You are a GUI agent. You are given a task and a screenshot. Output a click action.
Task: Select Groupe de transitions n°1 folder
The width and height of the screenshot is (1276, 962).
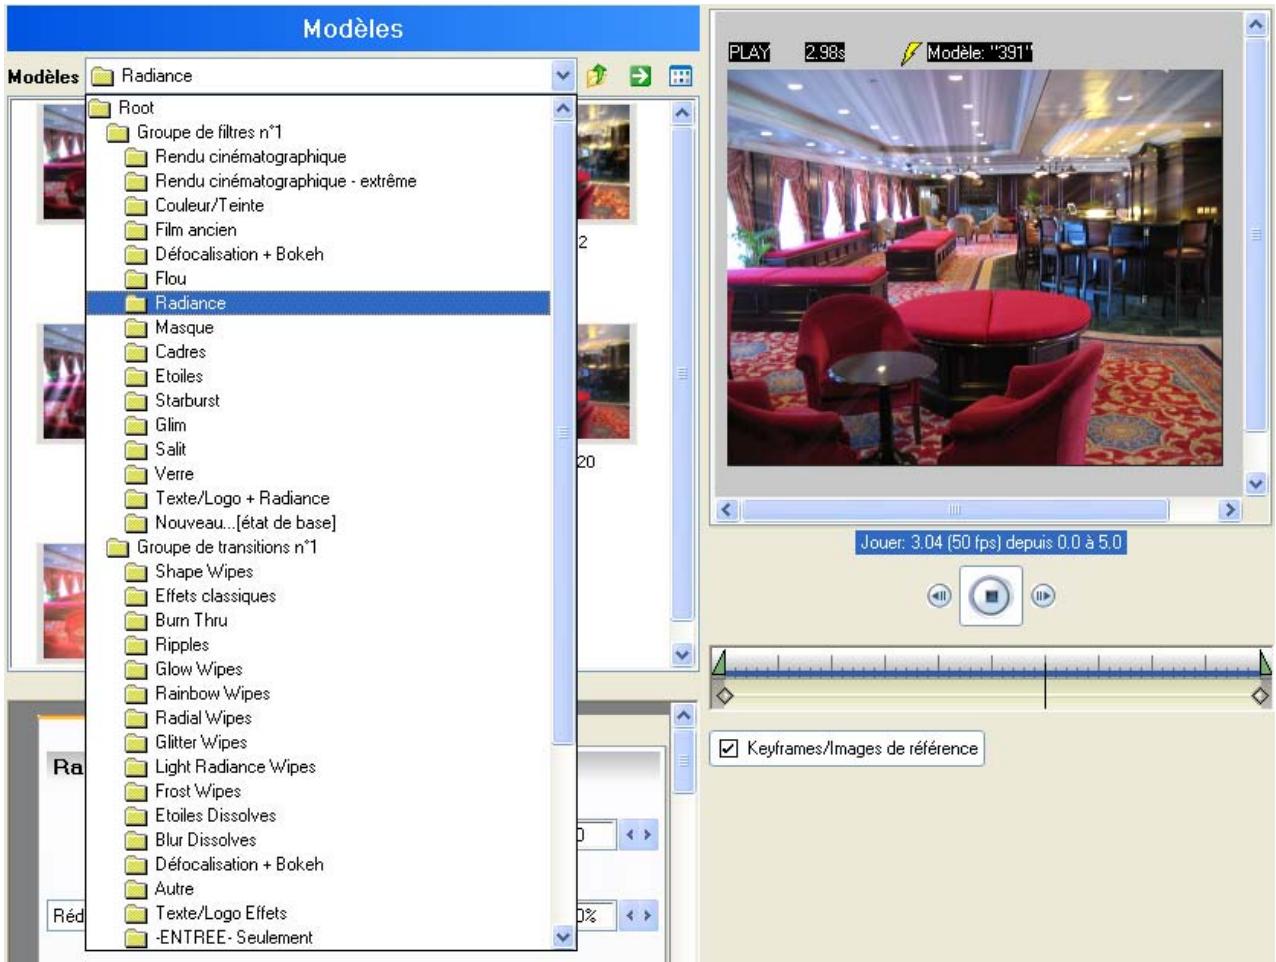(212, 547)
